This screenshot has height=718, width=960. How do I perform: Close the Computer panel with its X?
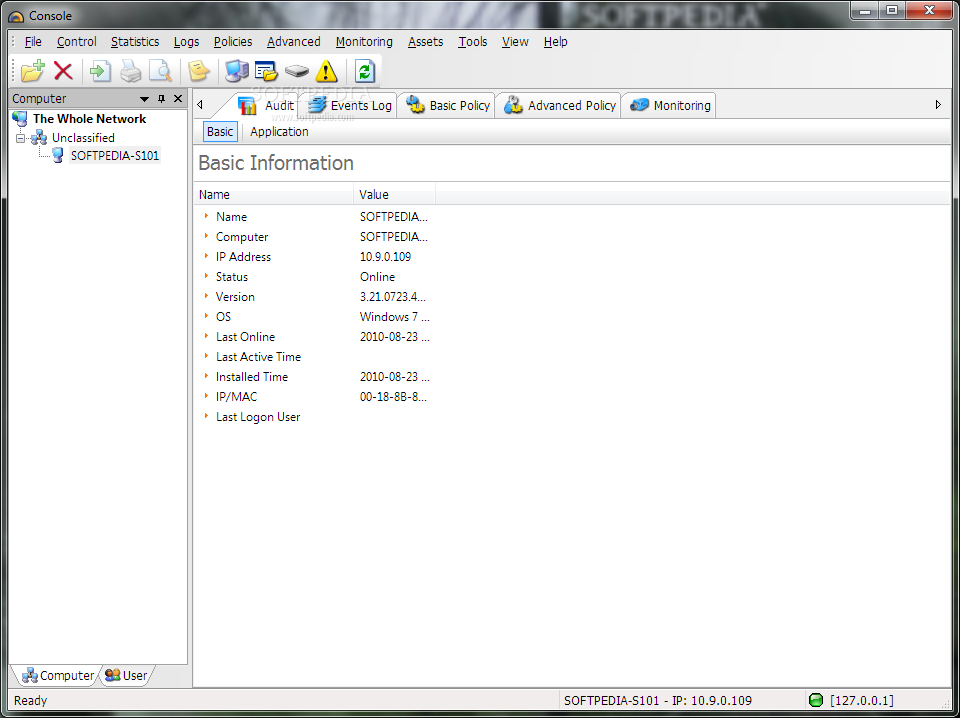[178, 99]
